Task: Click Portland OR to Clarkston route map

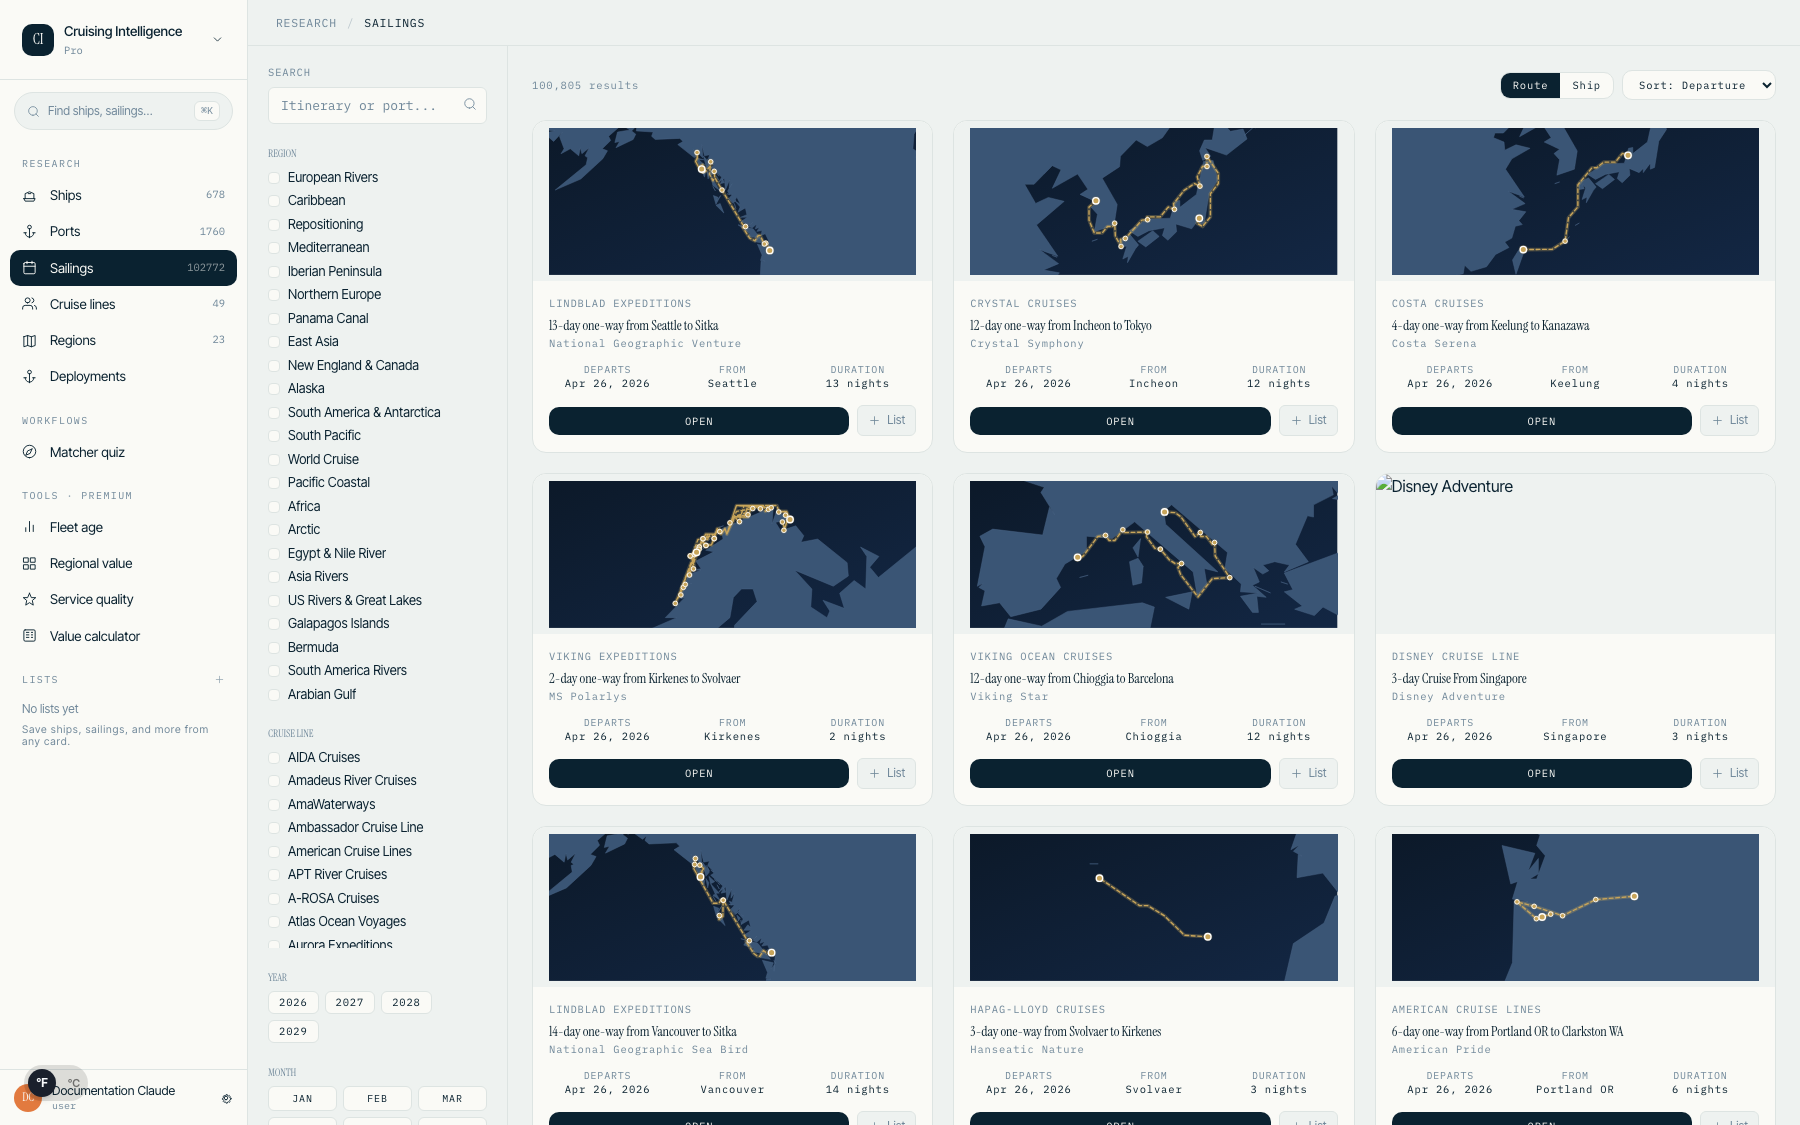Action: 1575,907
